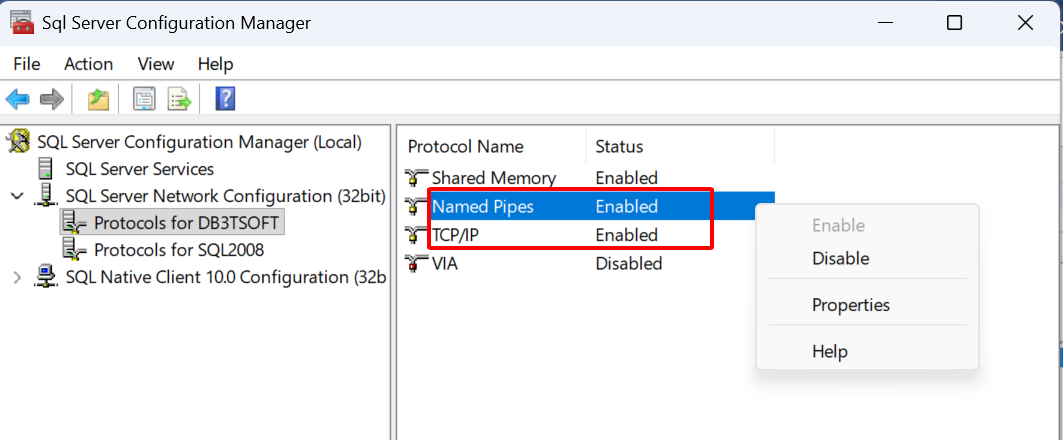Viewport: 1063px width, 440px height.
Task: Open Properties via the toolbar icon
Action: coord(145,99)
